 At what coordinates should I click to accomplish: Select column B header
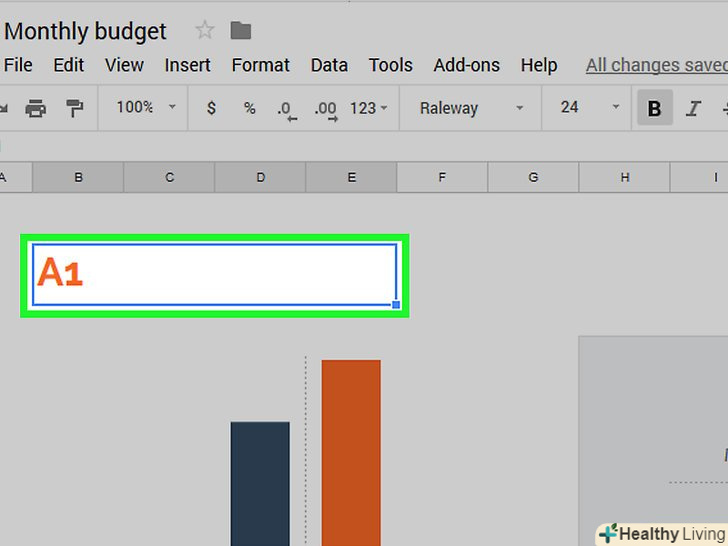click(78, 177)
